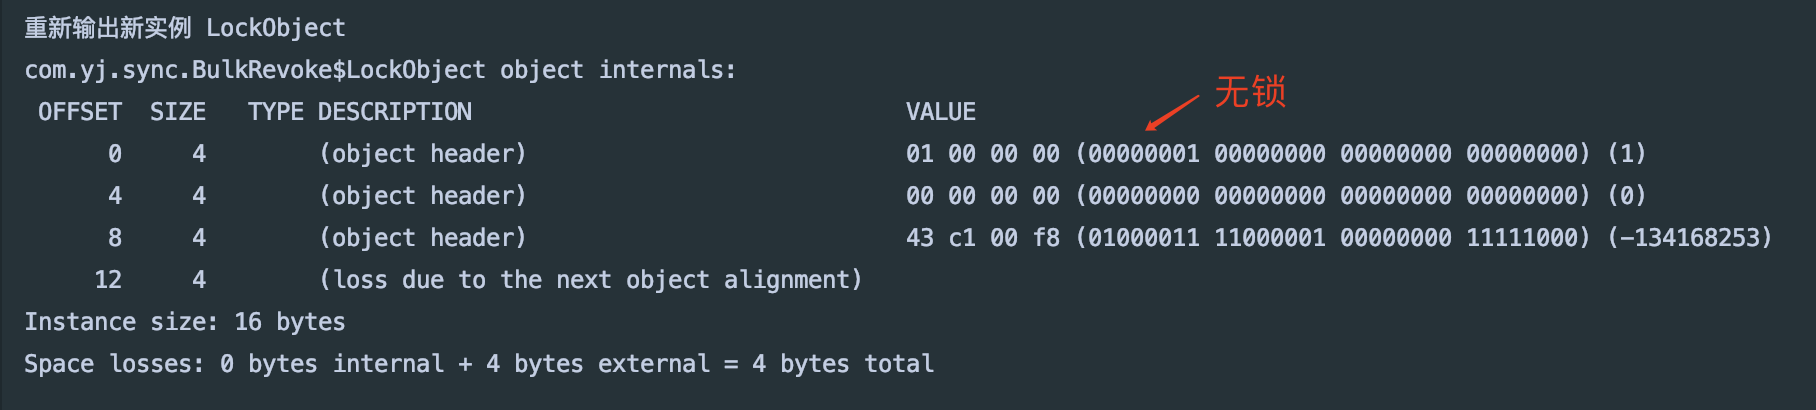Click the decimal value (1)
Image resolution: width=1816 pixels, height=410 pixels.
[1626, 154]
